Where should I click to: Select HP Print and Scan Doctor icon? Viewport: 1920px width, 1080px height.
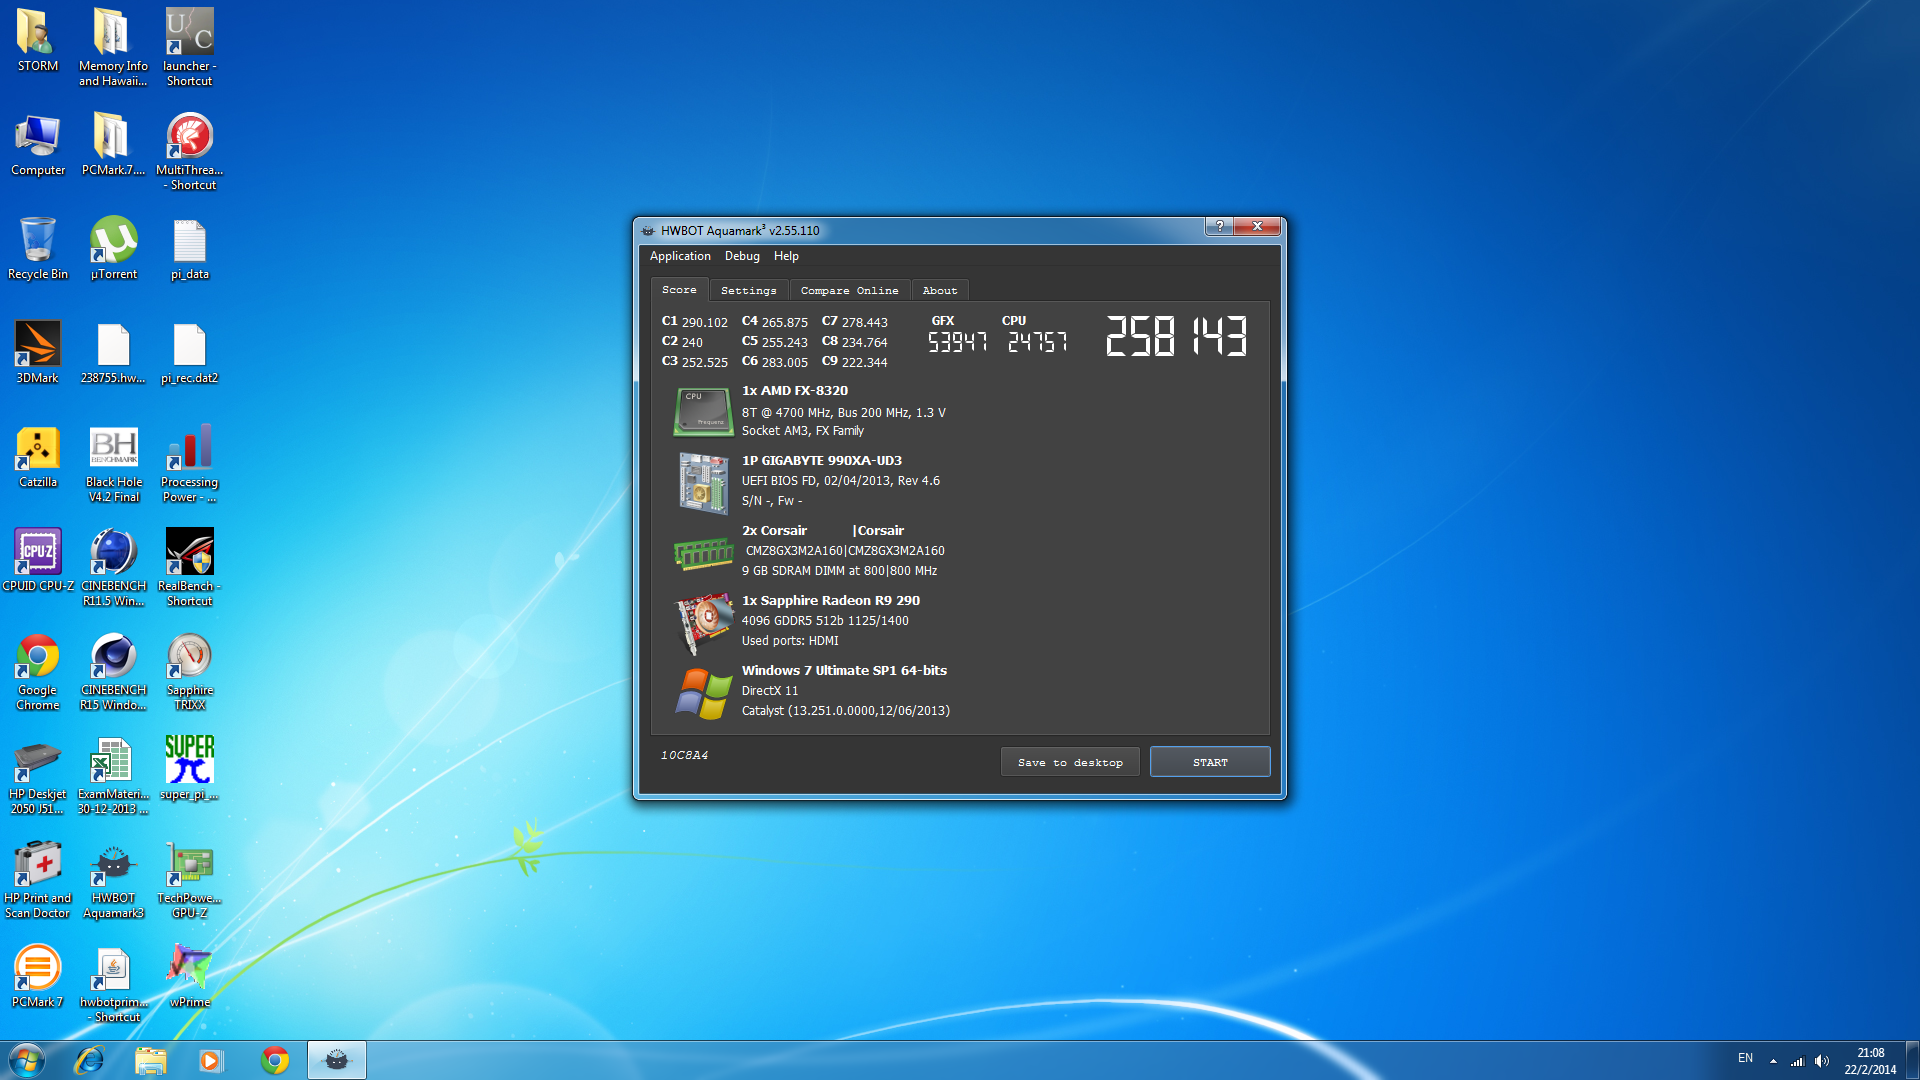[37, 879]
